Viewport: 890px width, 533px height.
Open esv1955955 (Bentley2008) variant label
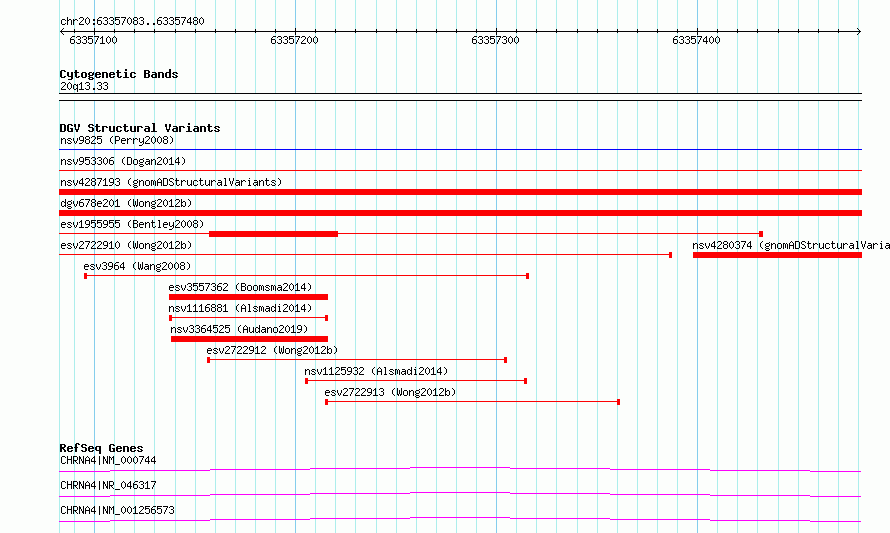click(132, 224)
